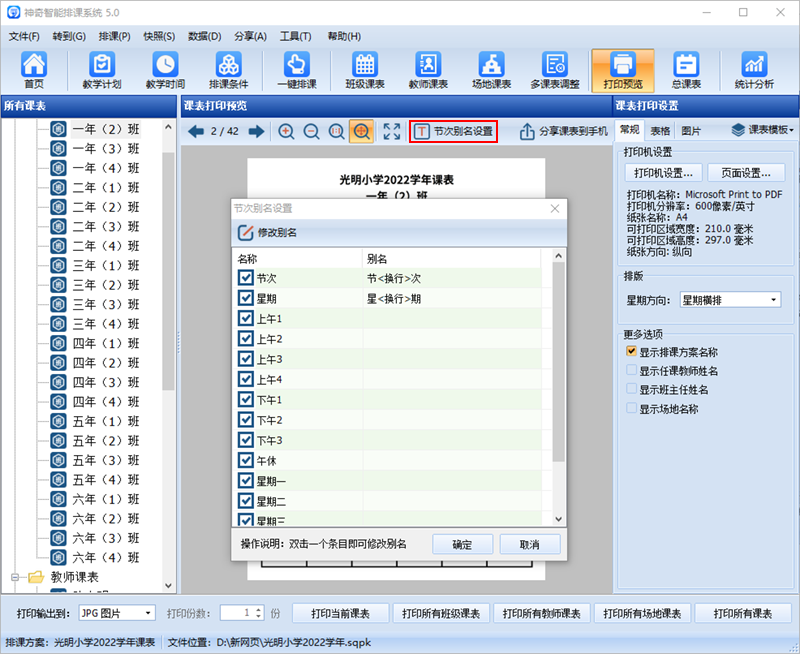Click the 打印份数 input field
Screen dimensions: 800x654
coord(237,613)
